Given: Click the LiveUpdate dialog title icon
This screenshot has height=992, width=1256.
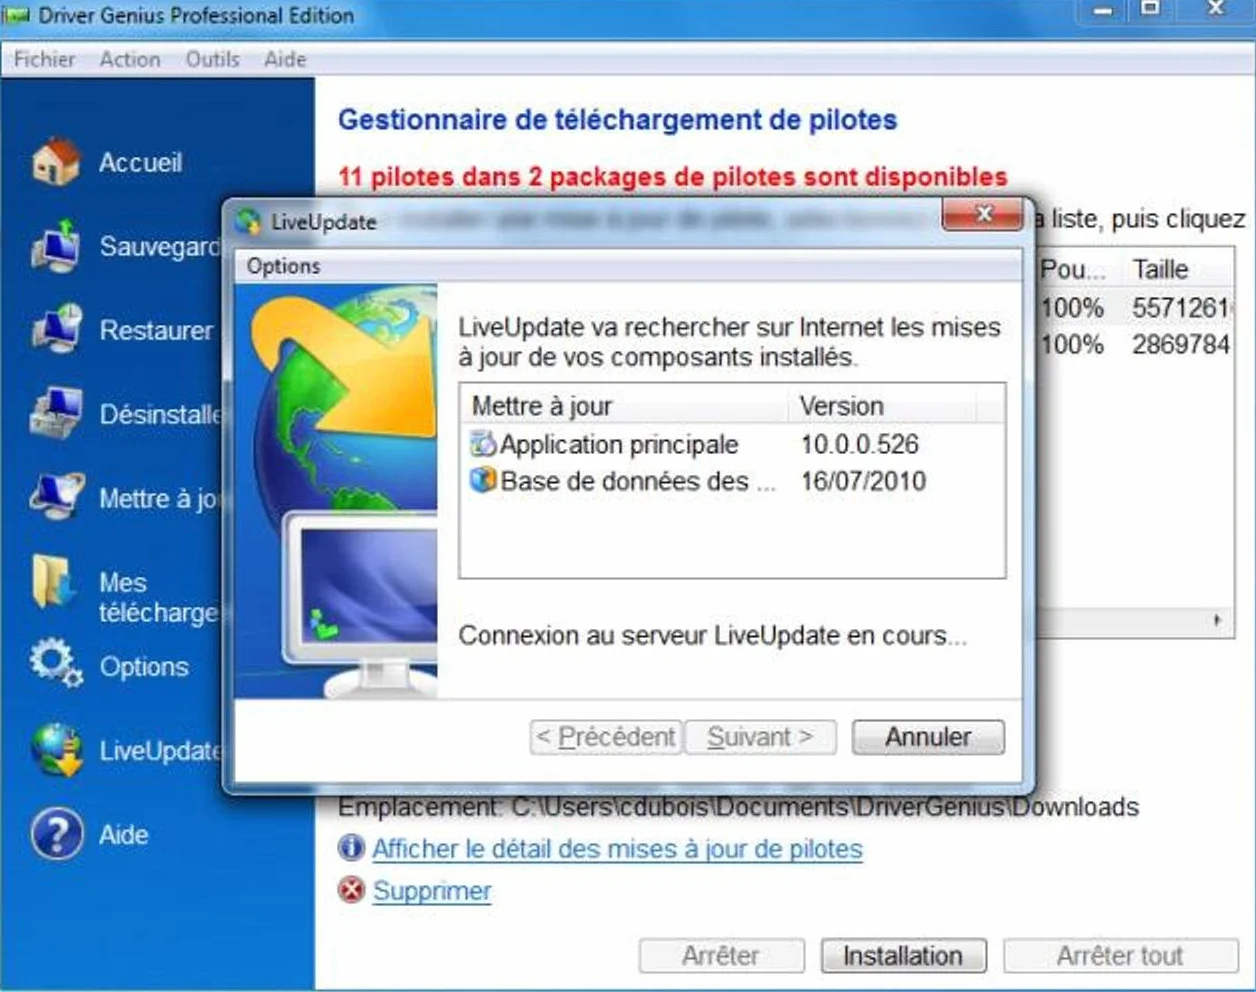Looking at the screenshot, I should coord(247,221).
